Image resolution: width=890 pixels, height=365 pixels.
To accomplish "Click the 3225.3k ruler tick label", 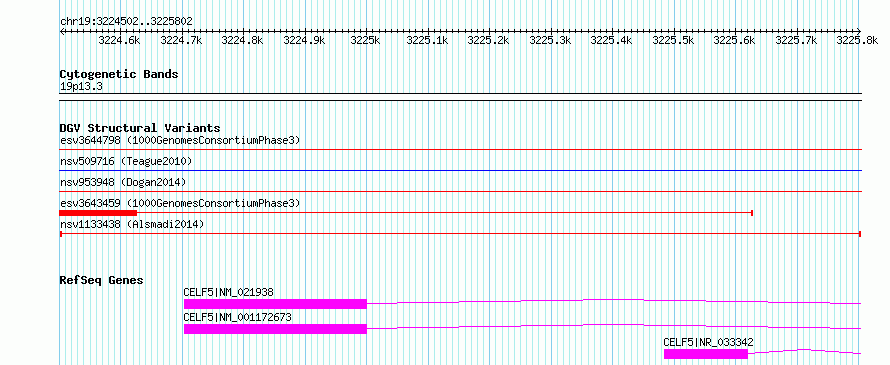I will 550,40.
